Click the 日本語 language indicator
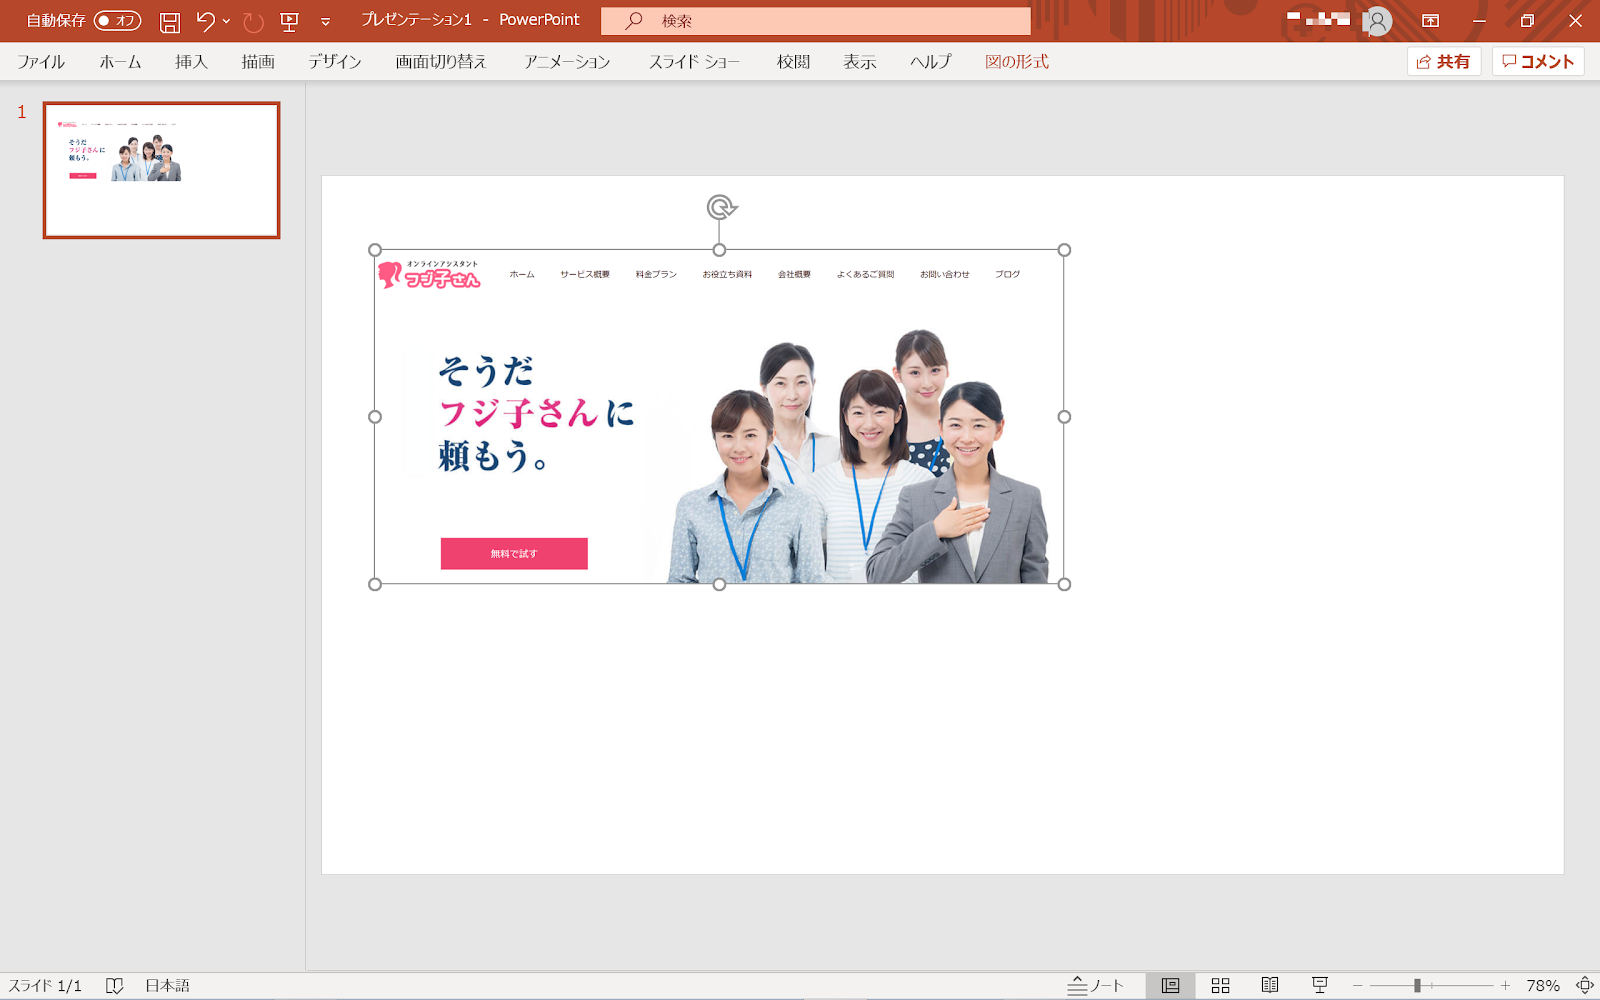The width and height of the screenshot is (1600, 1000). tap(168, 986)
